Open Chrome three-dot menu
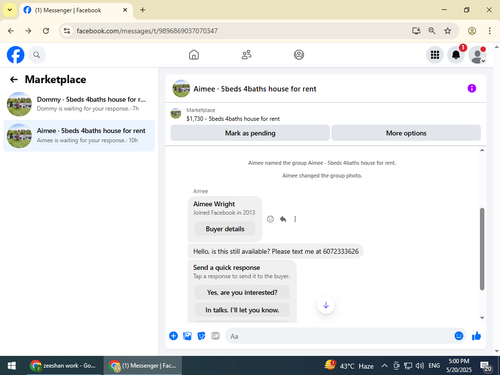Image resolution: width=500 pixels, height=375 pixels. (x=489, y=31)
